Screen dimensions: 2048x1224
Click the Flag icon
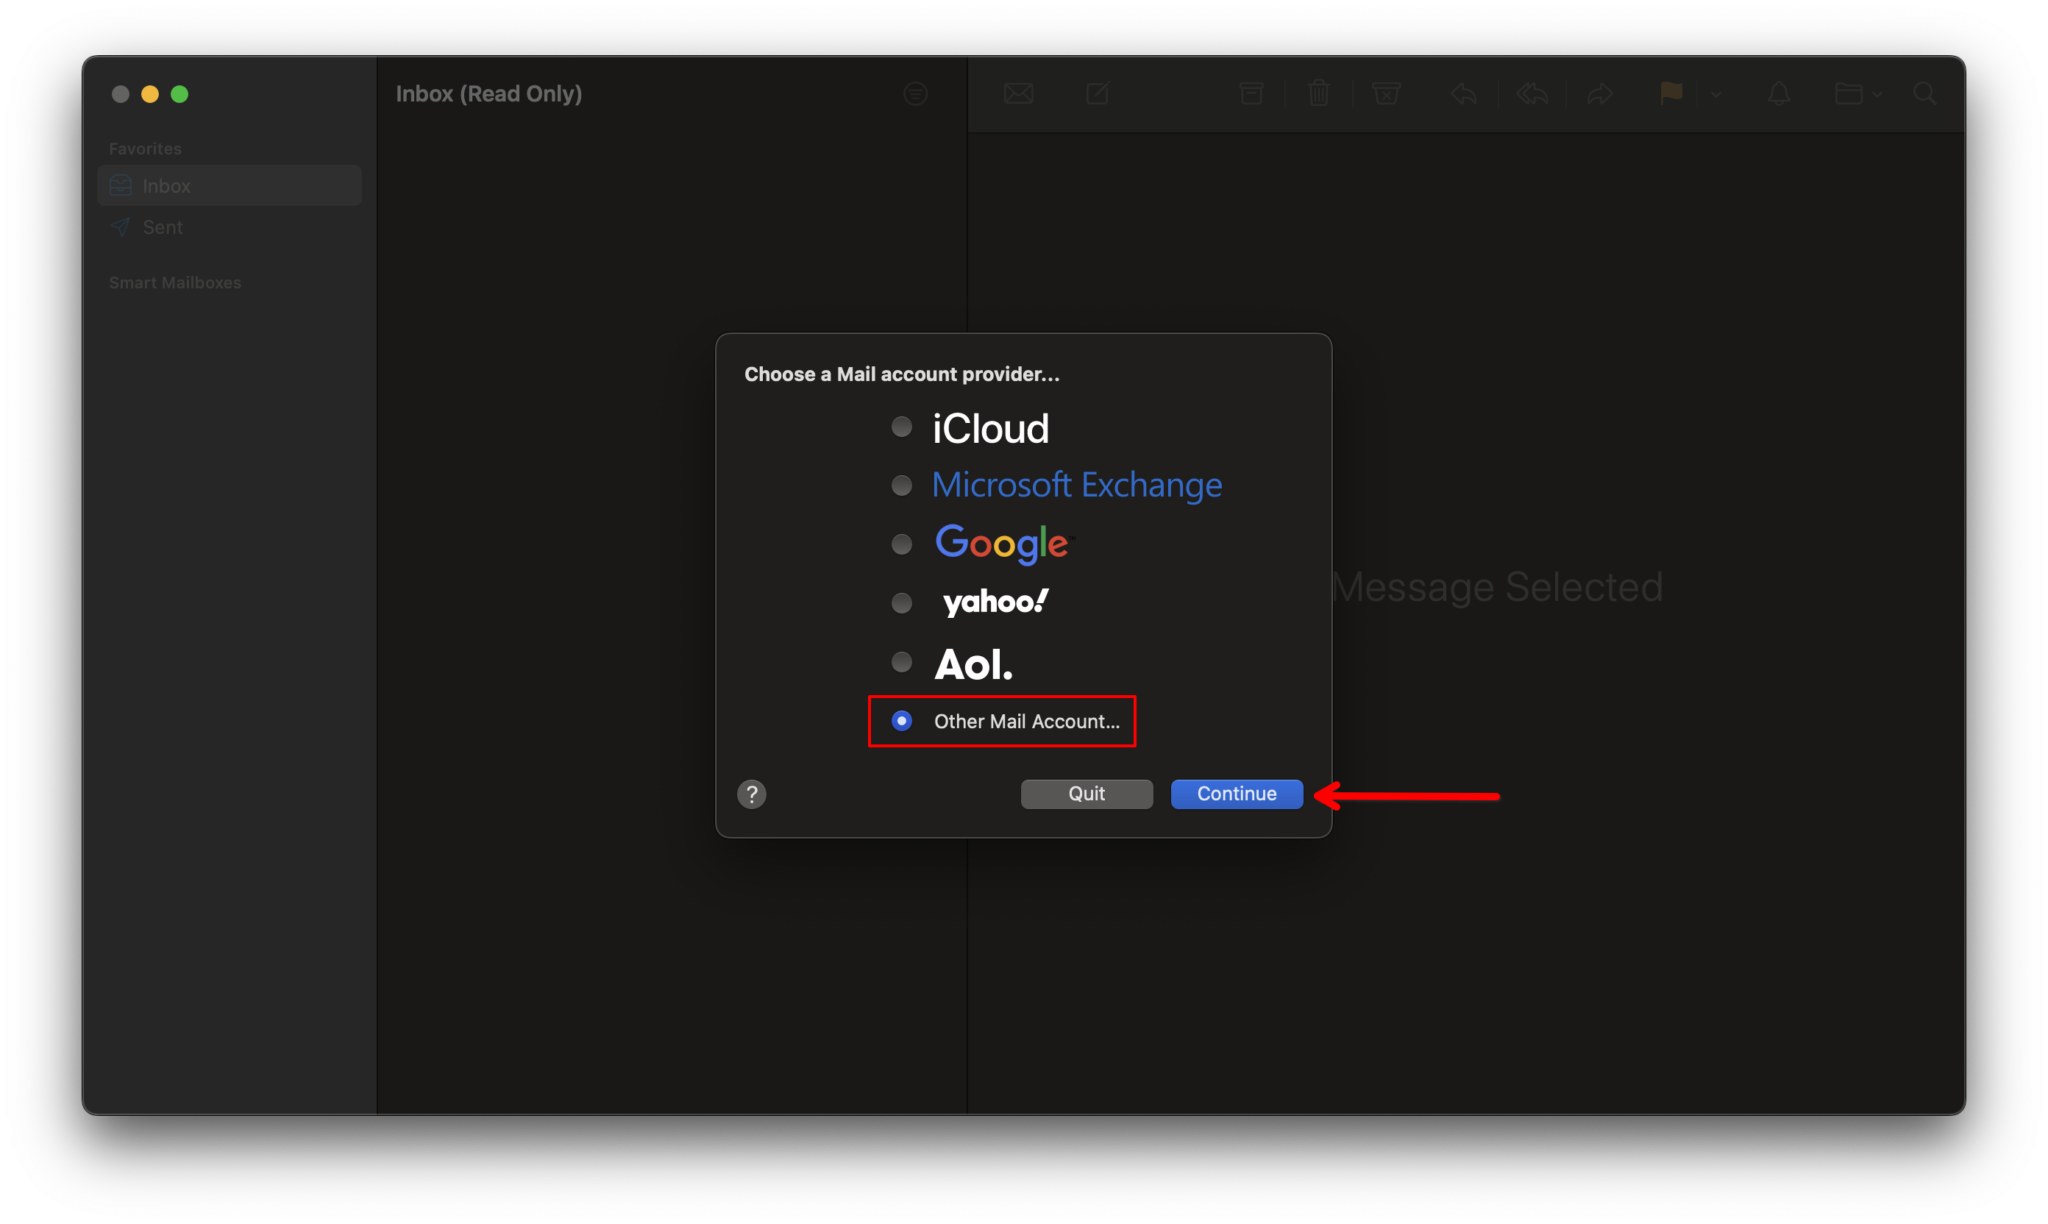pos(1671,94)
